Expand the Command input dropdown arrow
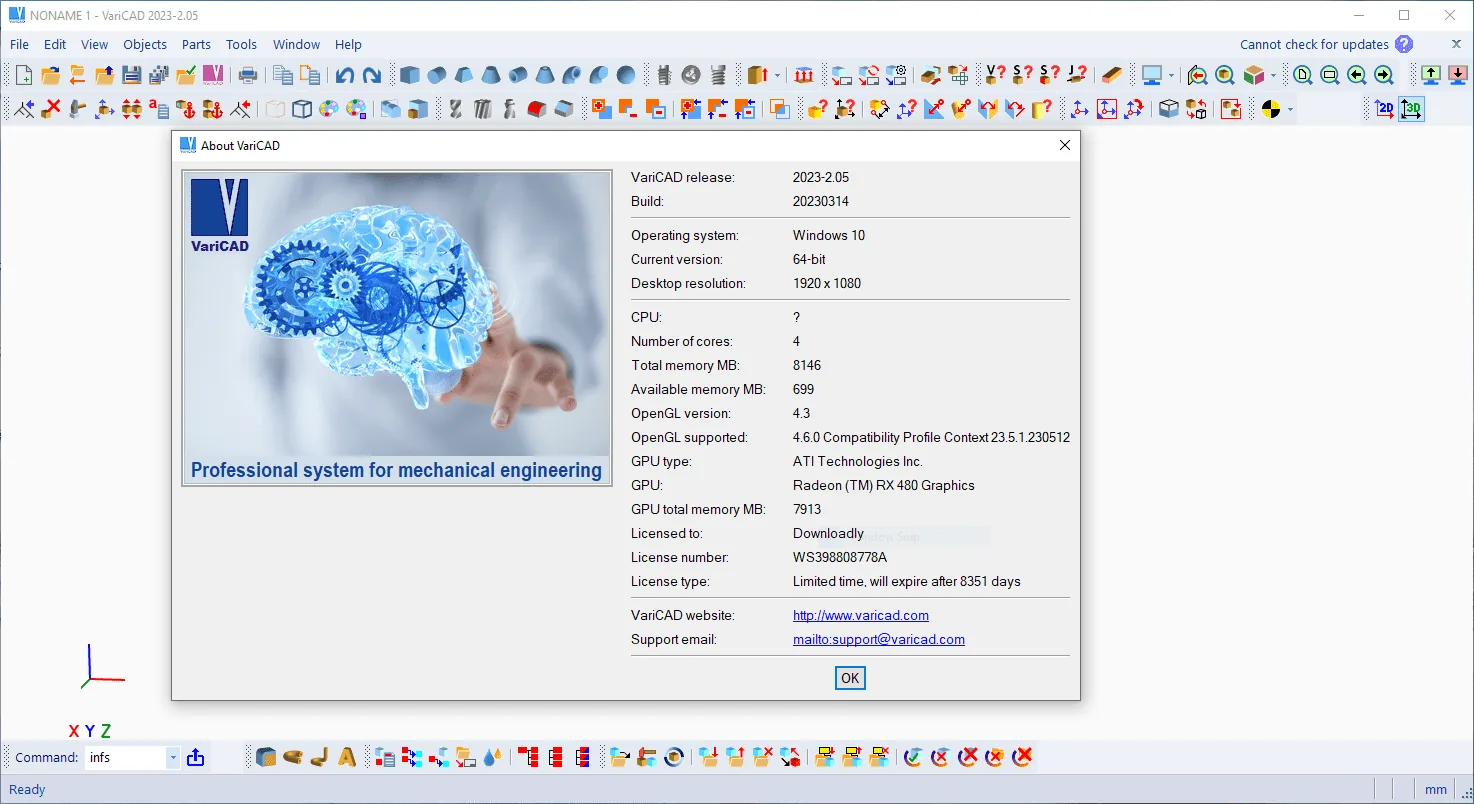 [173, 758]
